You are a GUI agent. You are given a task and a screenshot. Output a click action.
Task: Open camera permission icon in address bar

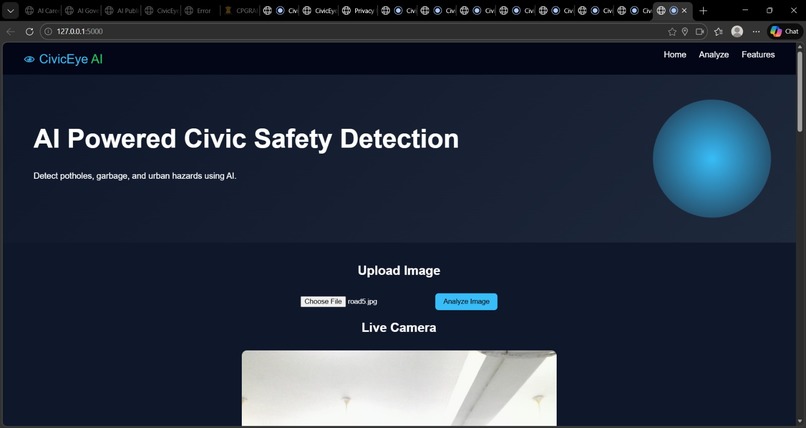(x=699, y=31)
